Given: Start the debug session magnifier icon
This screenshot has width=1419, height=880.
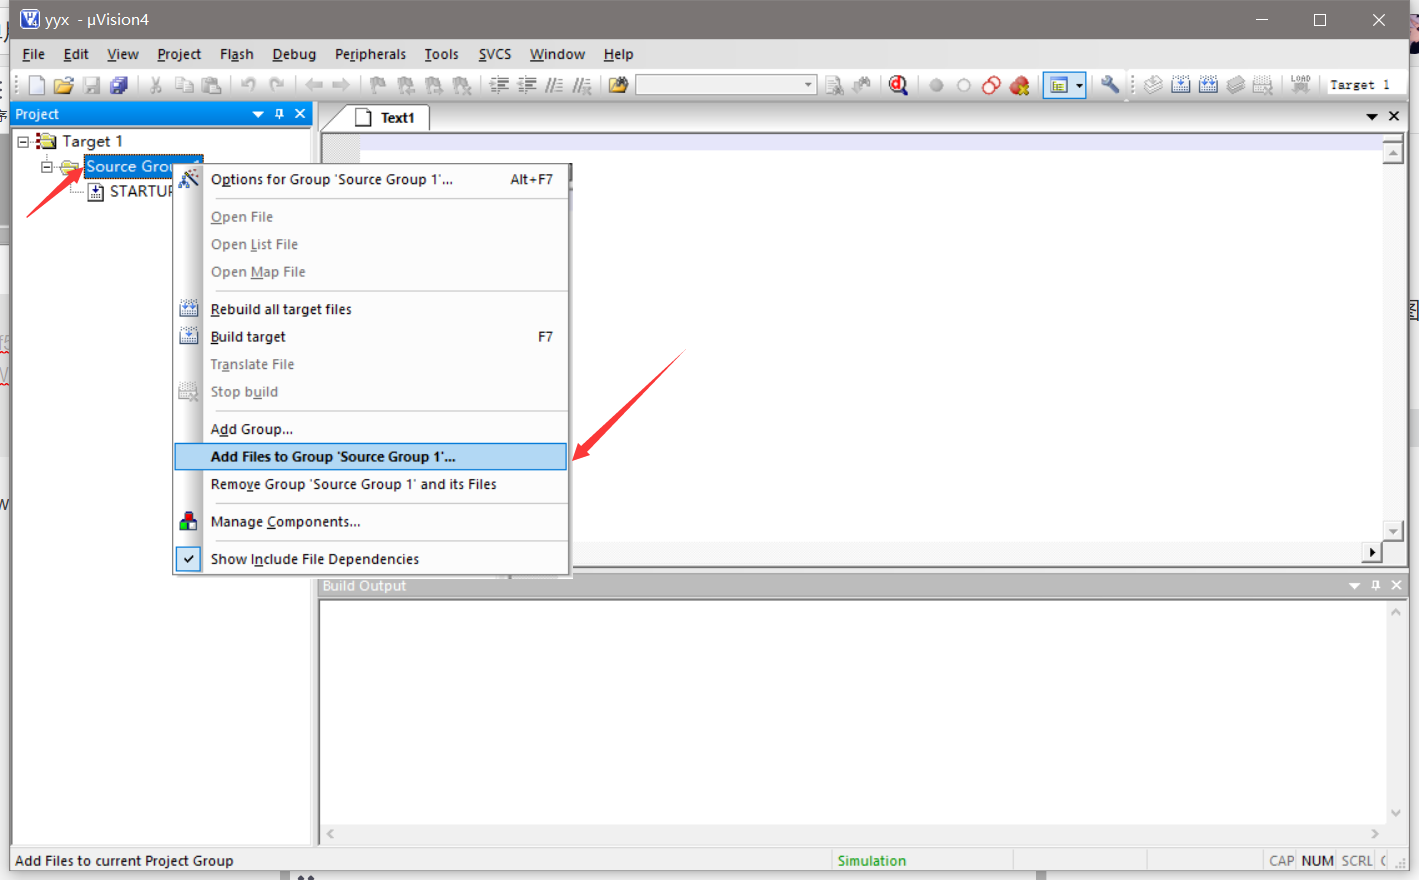Looking at the screenshot, I should [x=898, y=85].
